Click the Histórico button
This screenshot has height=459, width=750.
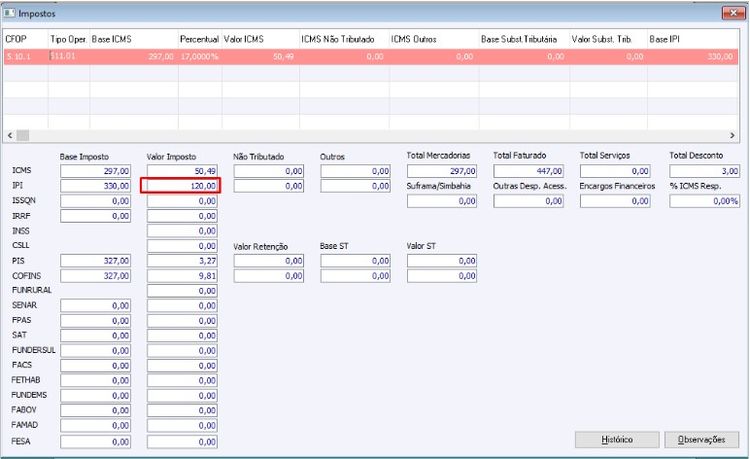[617, 439]
